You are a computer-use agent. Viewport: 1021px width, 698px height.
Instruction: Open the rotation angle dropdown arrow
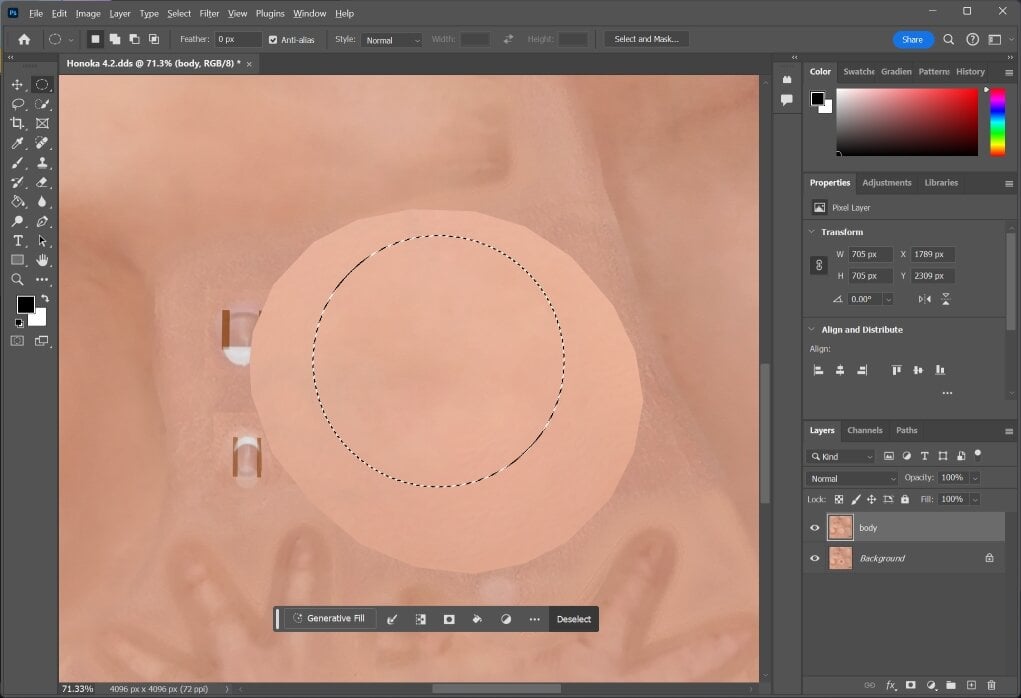tap(888, 300)
